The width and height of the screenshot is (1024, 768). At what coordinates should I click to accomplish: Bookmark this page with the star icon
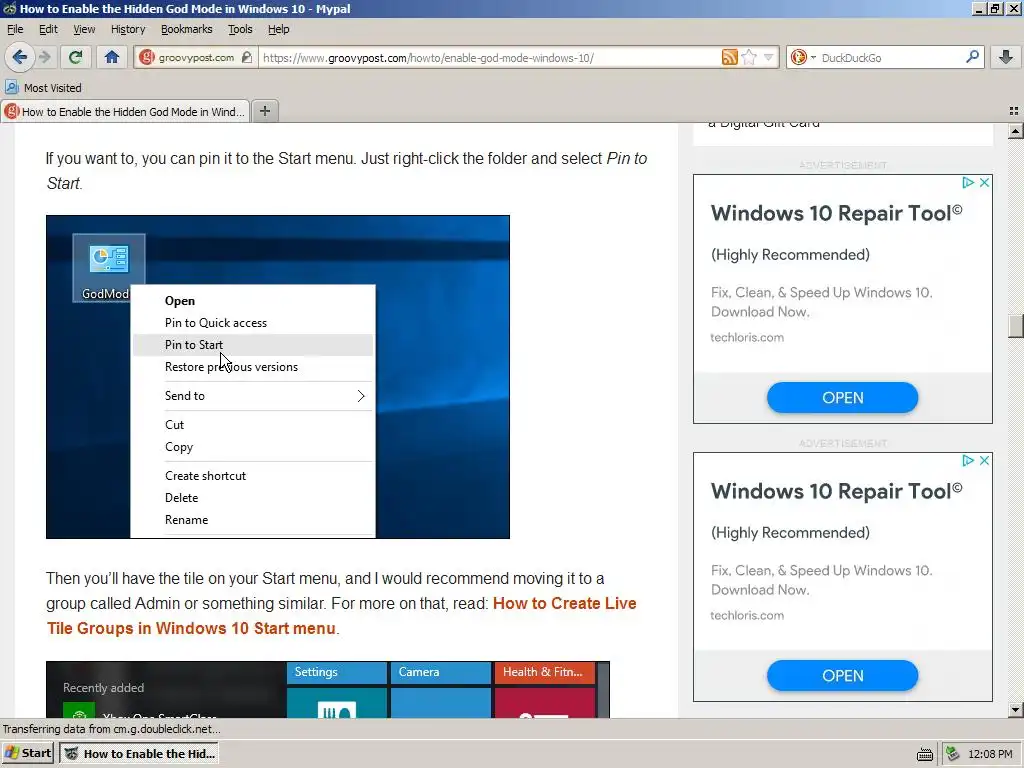(749, 57)
